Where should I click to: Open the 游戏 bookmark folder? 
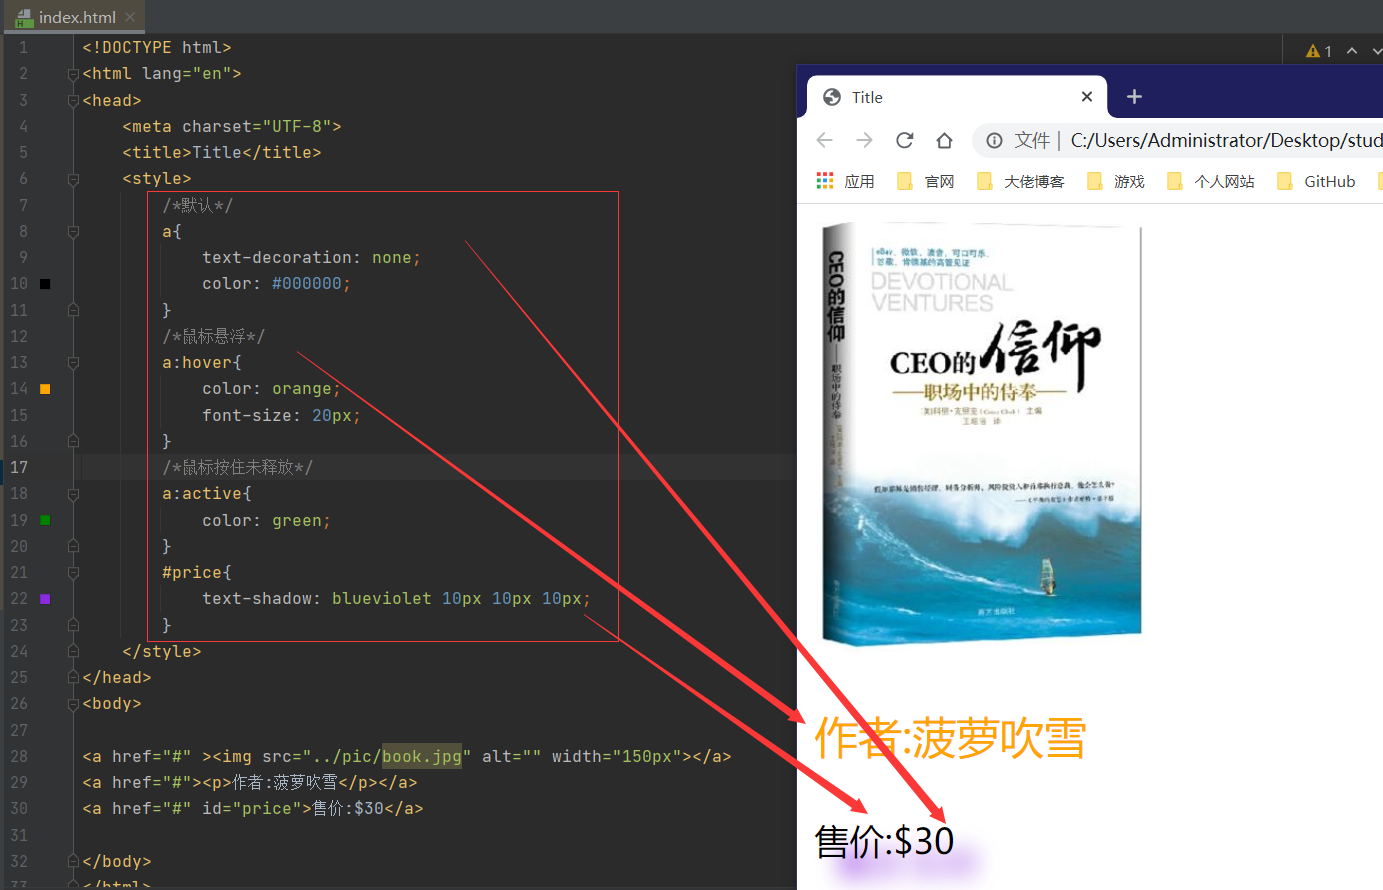coord(1116,181)
